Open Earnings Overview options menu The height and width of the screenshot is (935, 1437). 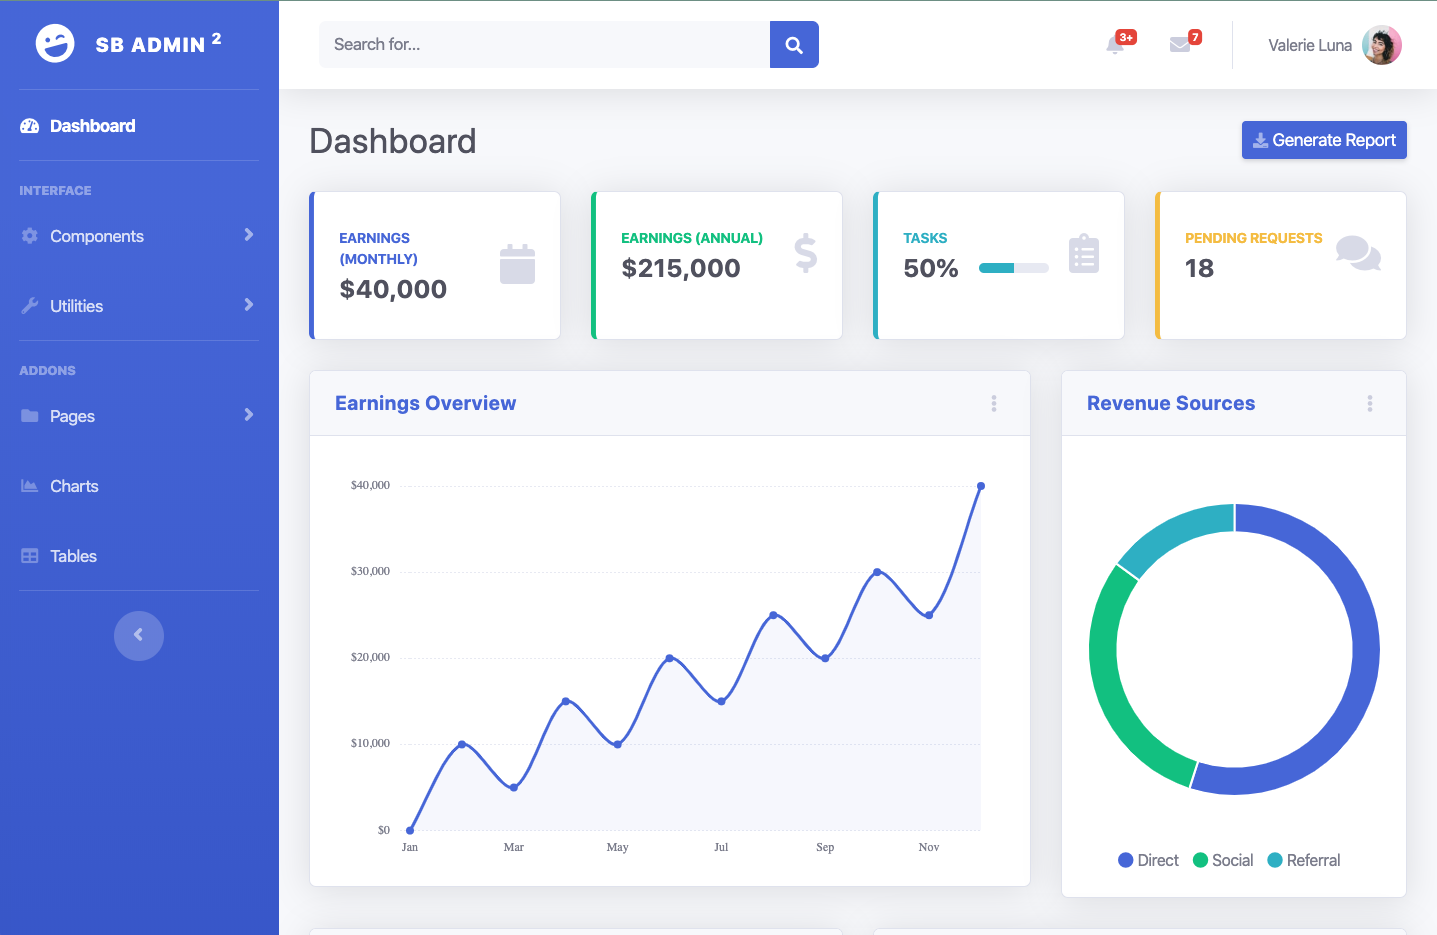pos(994,403)
